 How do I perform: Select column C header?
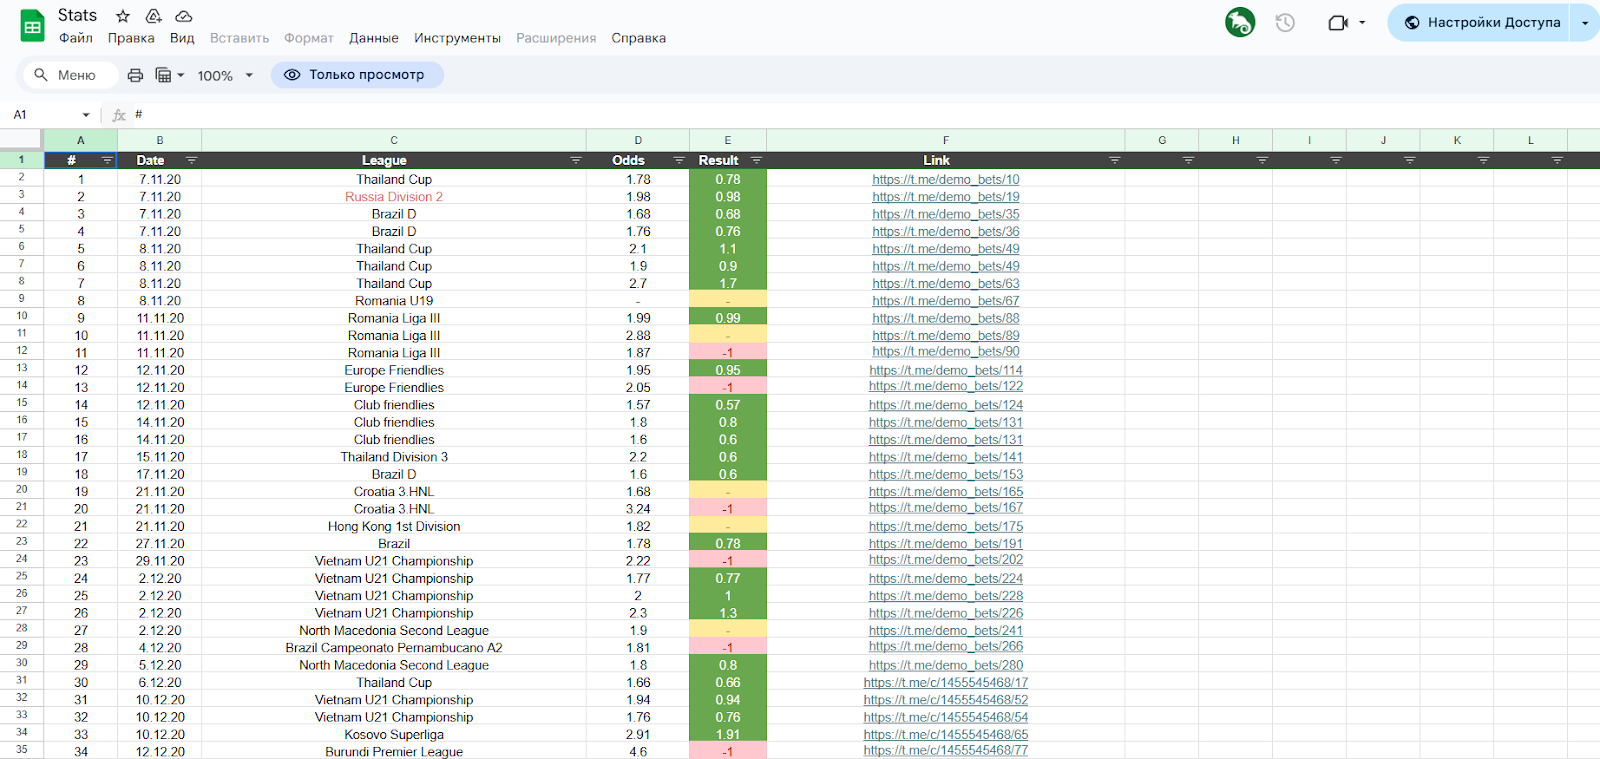point(394,140)
